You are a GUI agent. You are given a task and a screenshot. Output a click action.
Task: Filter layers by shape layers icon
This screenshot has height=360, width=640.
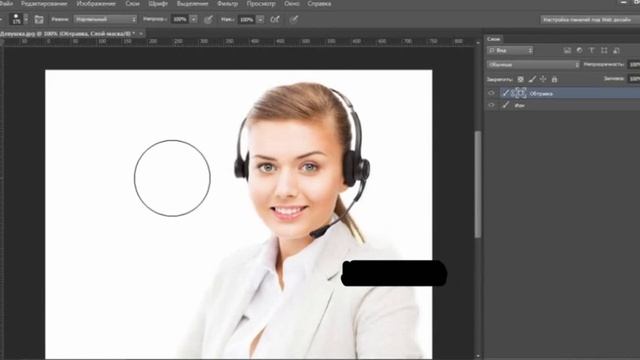604,50
